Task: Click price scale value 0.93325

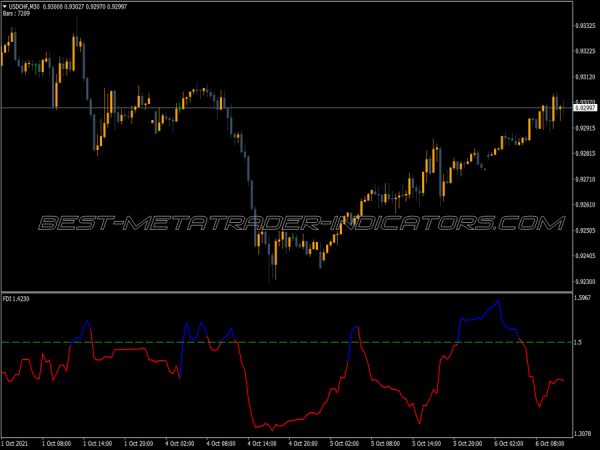Action: coord(585,26)
